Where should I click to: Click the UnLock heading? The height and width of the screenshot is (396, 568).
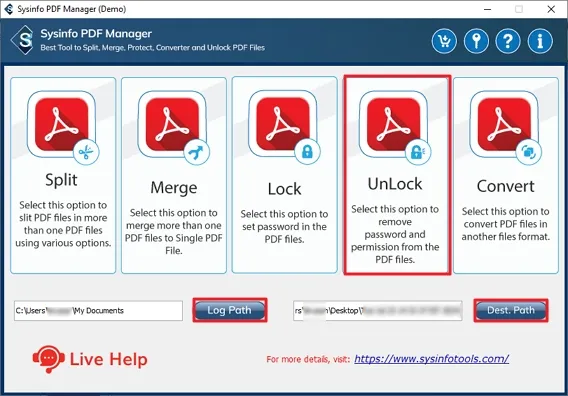click(x=395, y=184)
